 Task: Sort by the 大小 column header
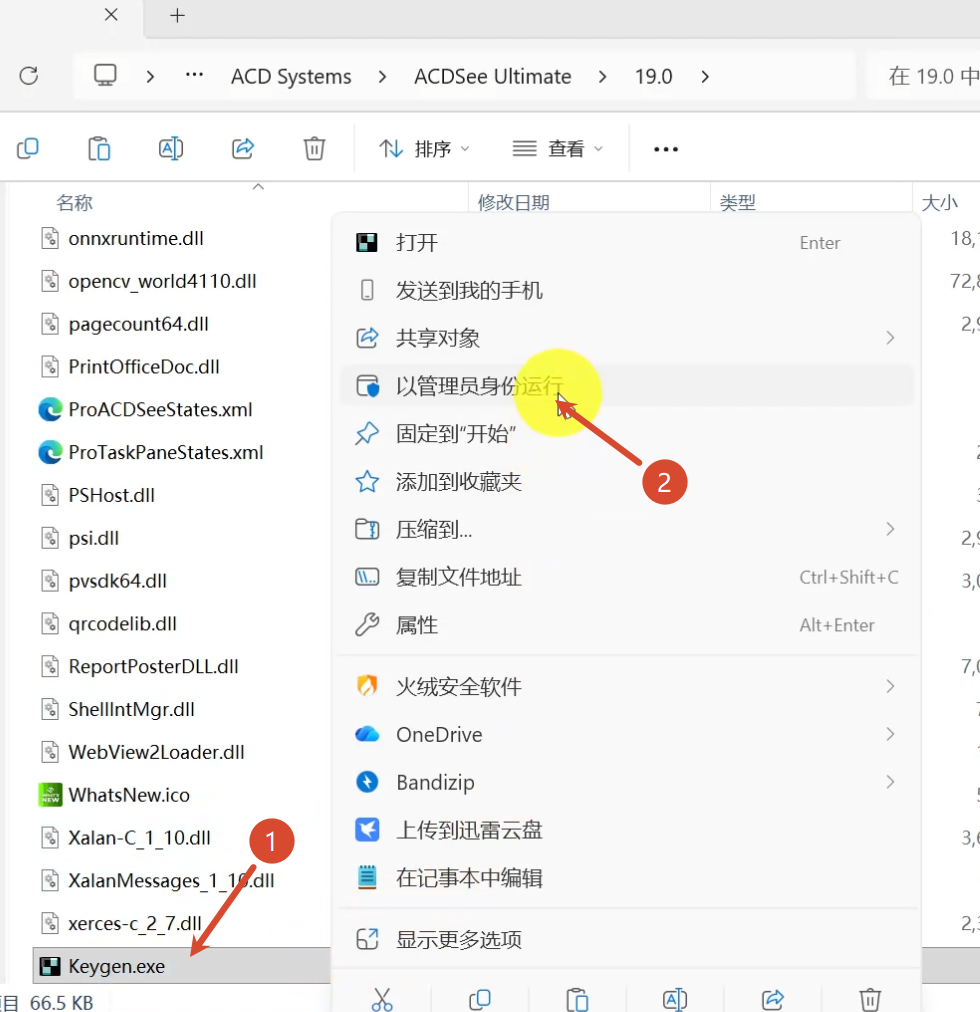click(x=940, y=203)
